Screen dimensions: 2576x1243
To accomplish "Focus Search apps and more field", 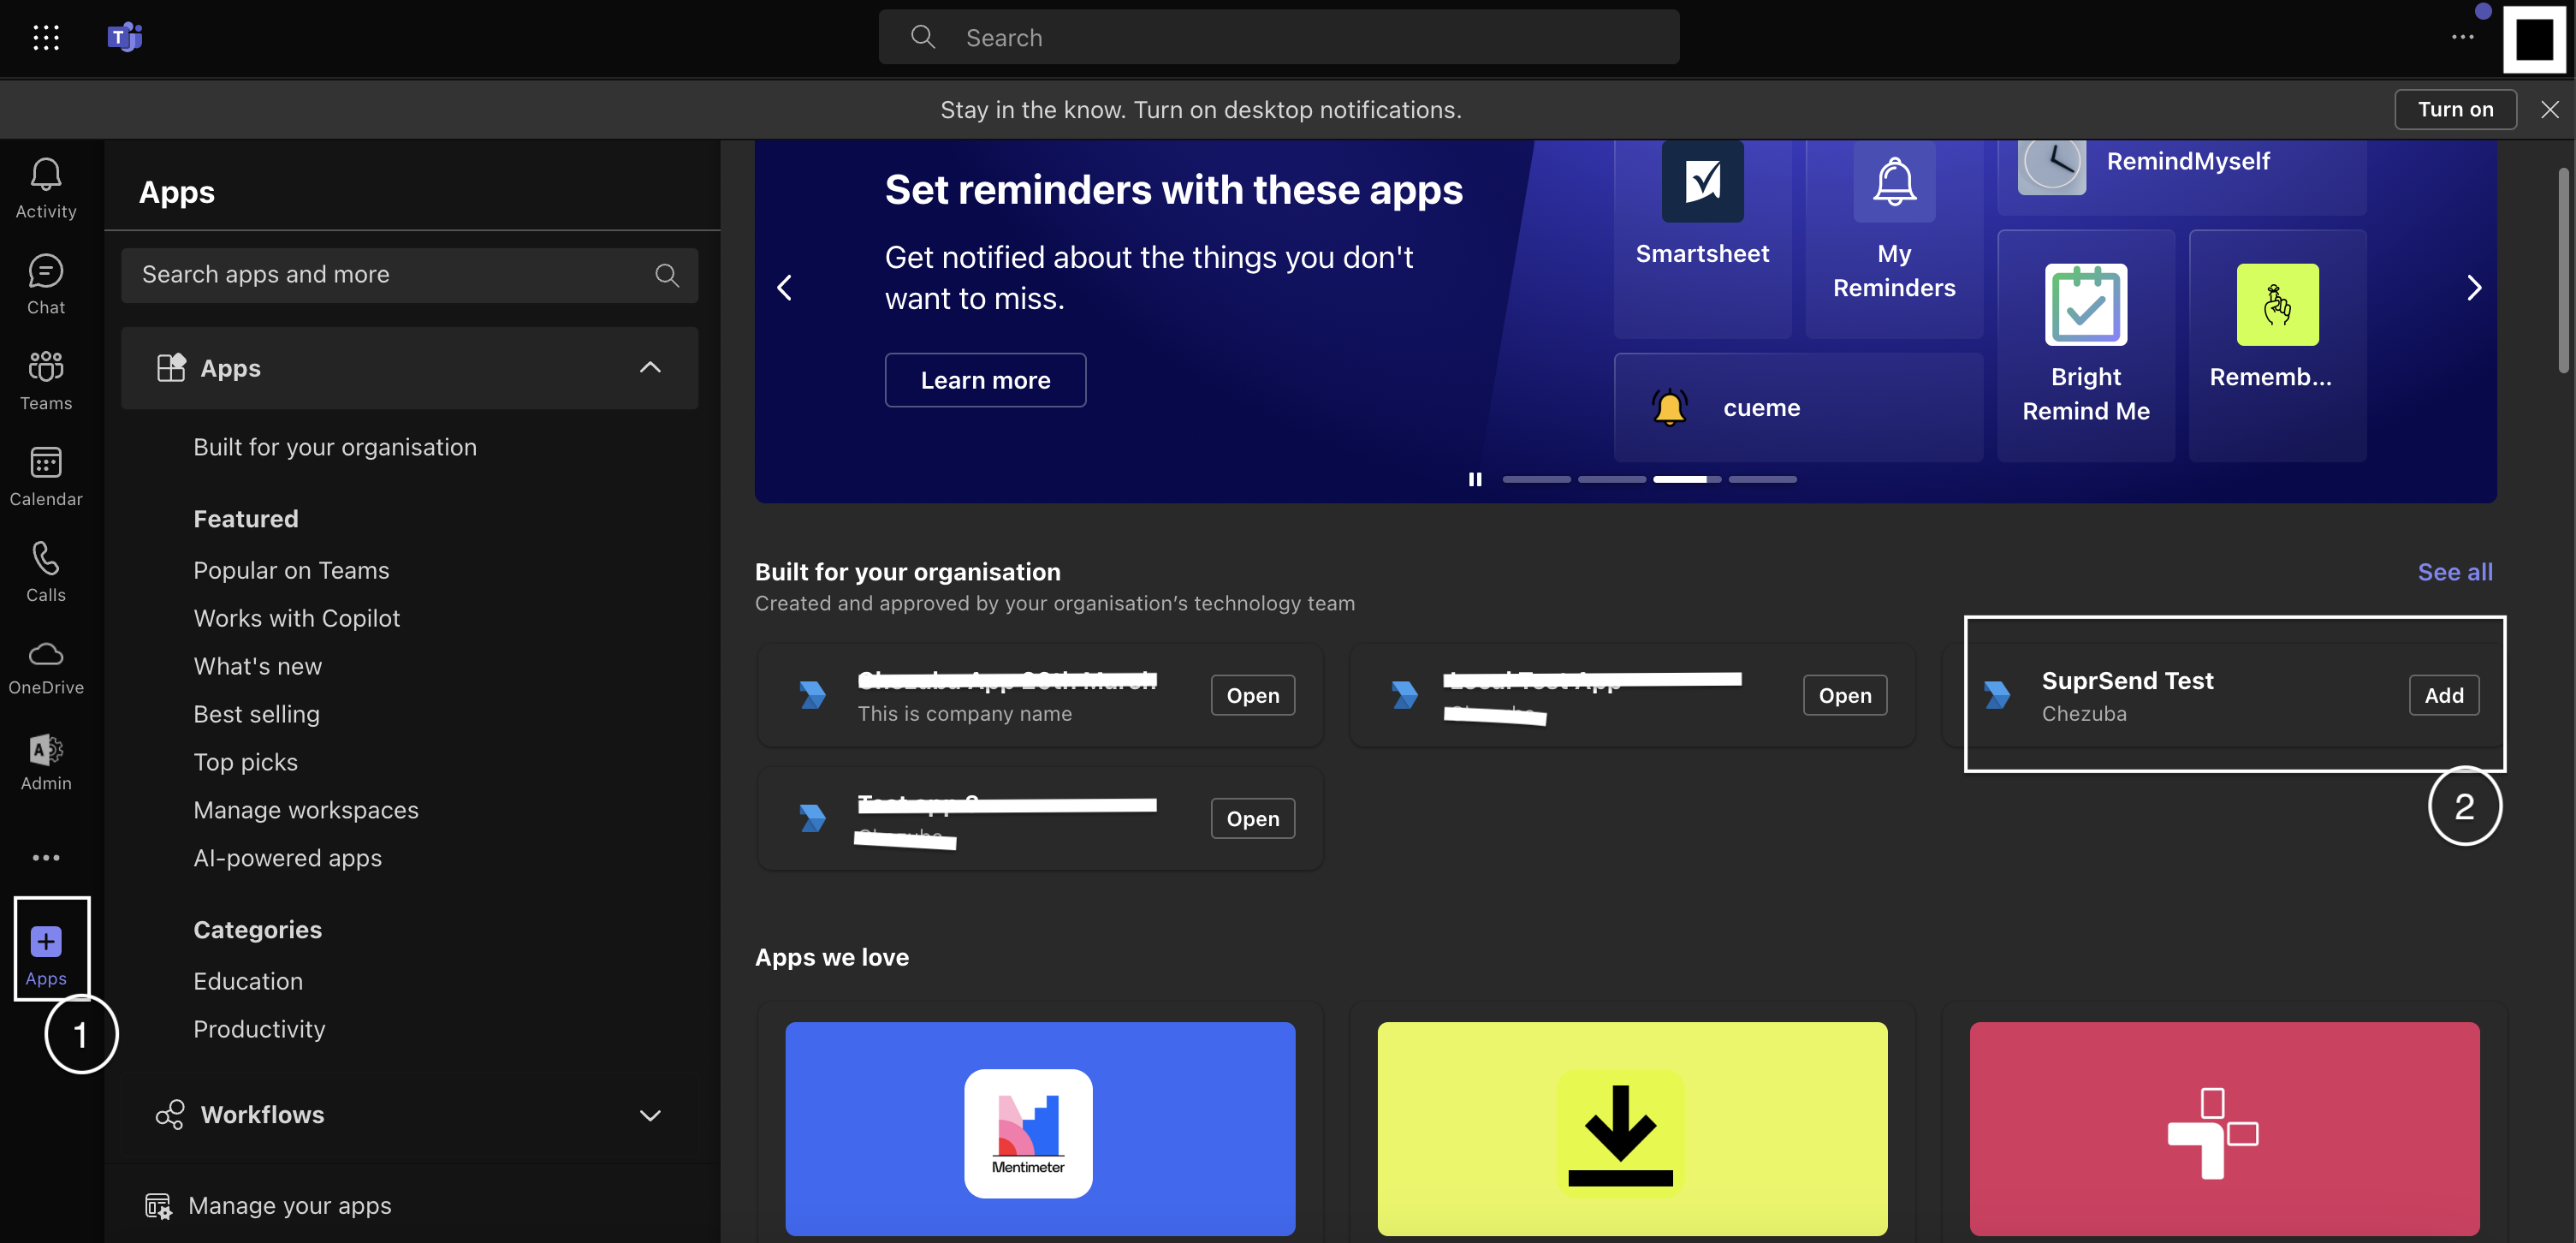I will [409, 275].
